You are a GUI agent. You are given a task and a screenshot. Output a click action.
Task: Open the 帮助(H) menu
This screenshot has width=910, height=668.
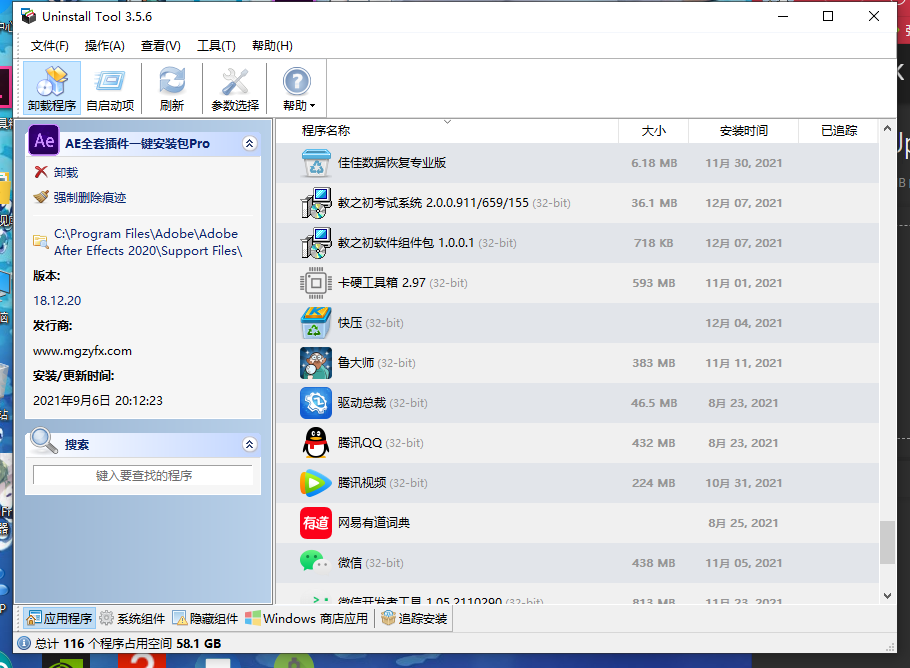tap(272, 46)
